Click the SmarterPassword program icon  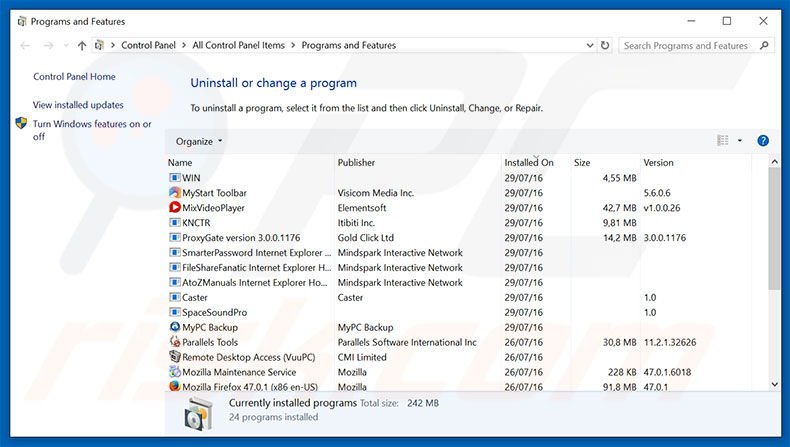174,252
